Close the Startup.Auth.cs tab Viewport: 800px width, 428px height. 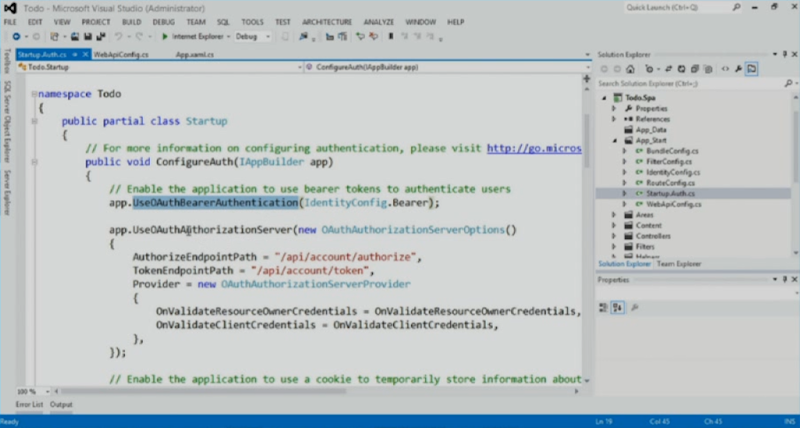85,55
